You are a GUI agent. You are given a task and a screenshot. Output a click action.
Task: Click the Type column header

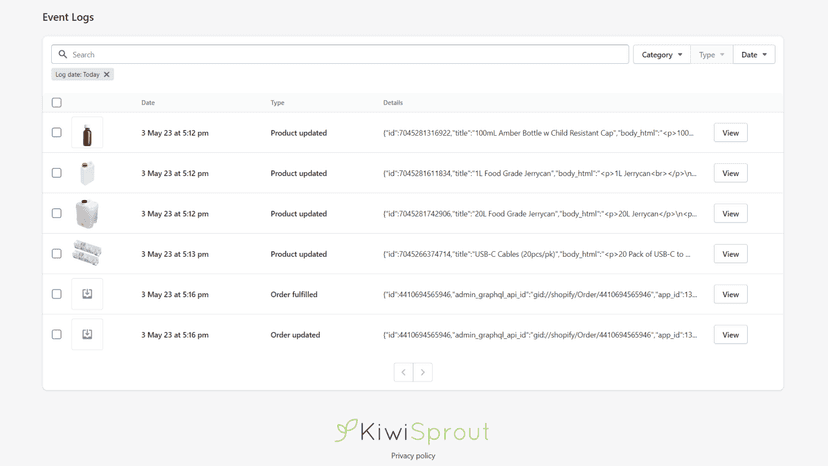click(277, 102)
